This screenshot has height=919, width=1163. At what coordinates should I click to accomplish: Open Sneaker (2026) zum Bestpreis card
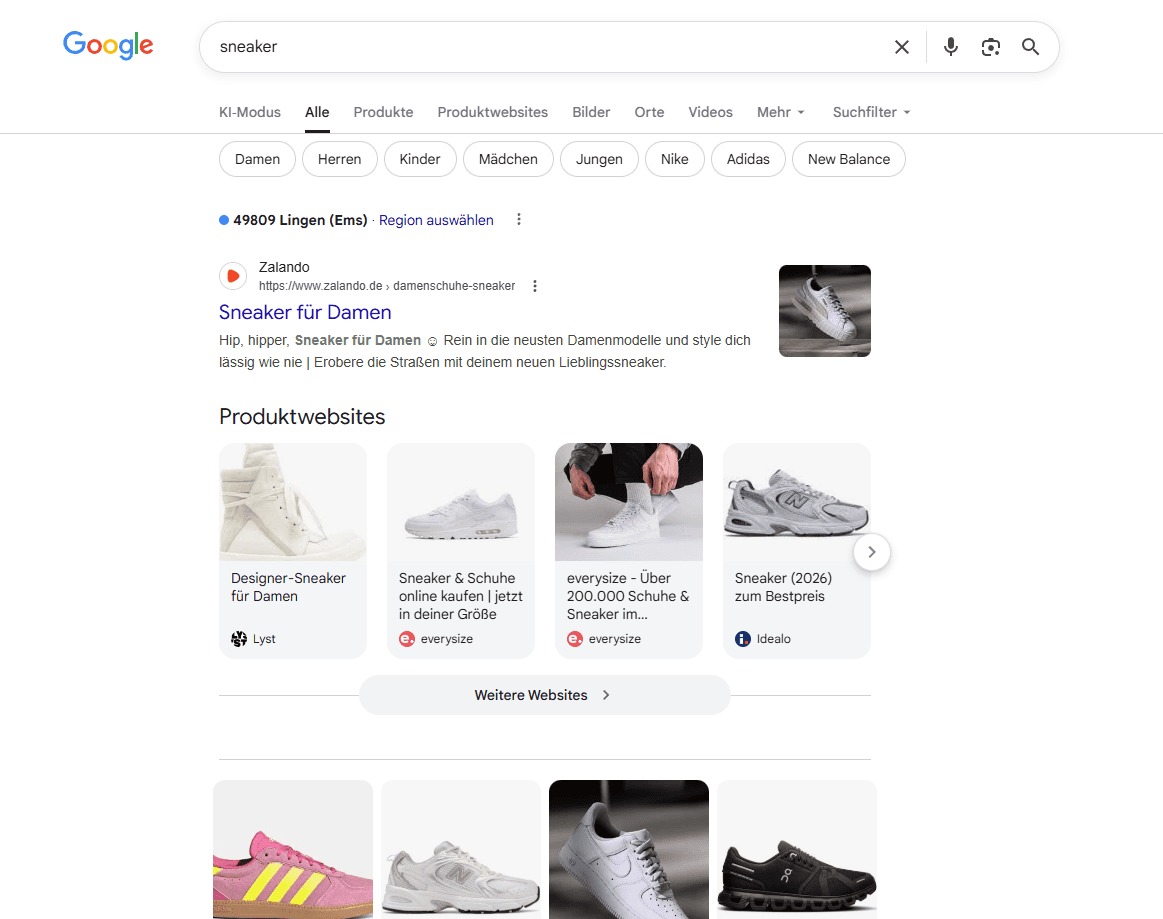(x=797, y=550)
